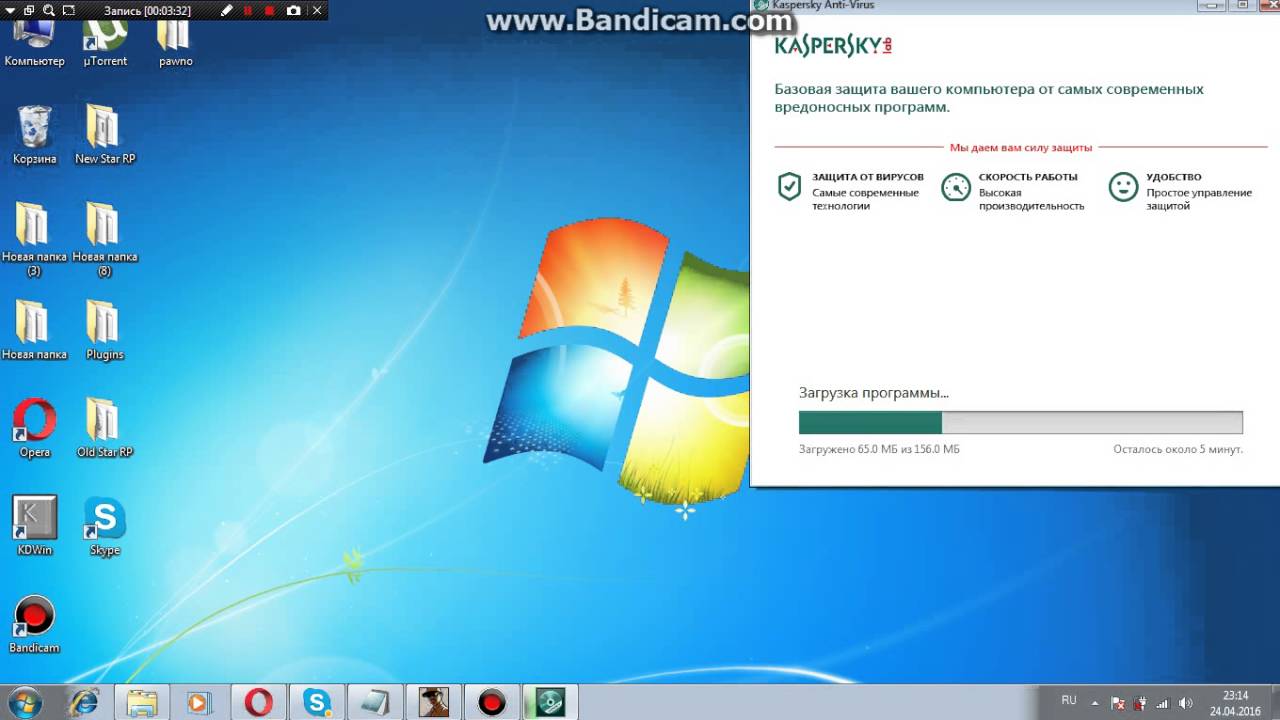The width and height of the screenshot is (1280, 720).
Task: Click the Kaspersky Lab logo
Action: [x=833, y=45]
